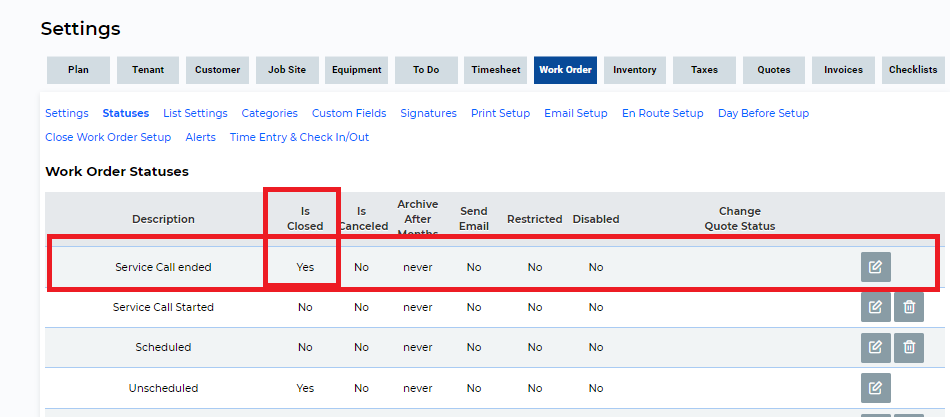950x417 pixels.
Task: Open List Settings link
Action: (x=195, y=113)
